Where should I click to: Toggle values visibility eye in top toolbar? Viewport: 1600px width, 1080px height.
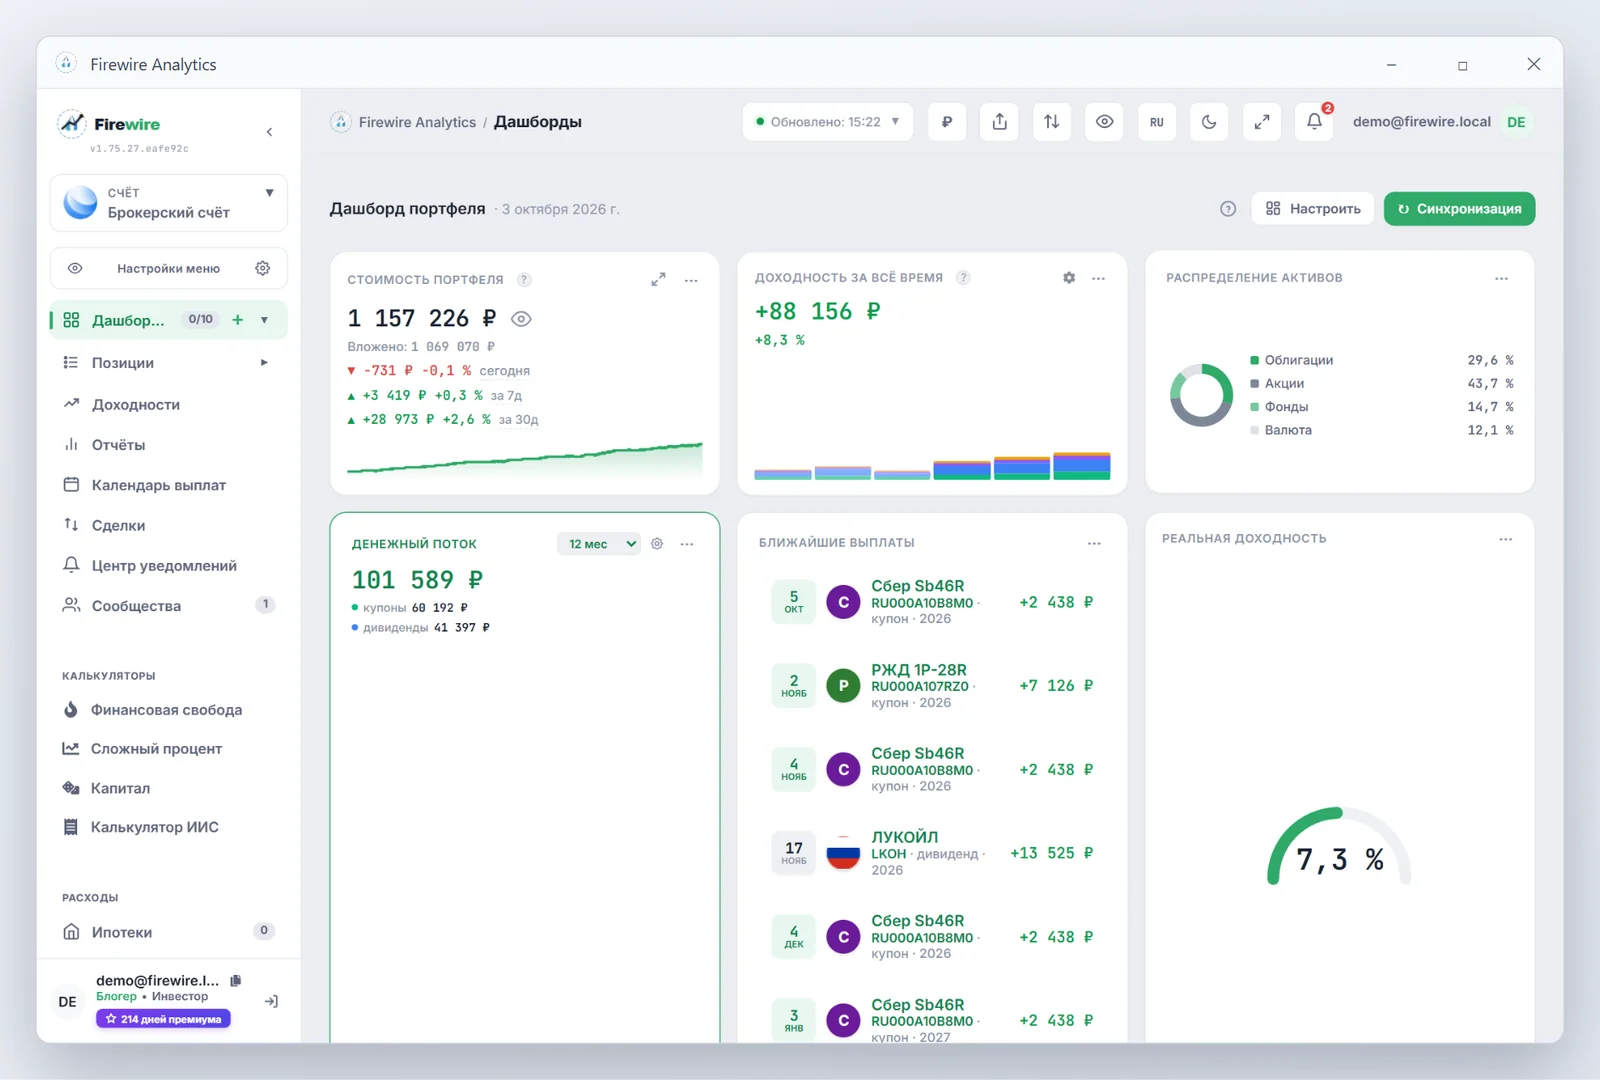coord(1104,122)
